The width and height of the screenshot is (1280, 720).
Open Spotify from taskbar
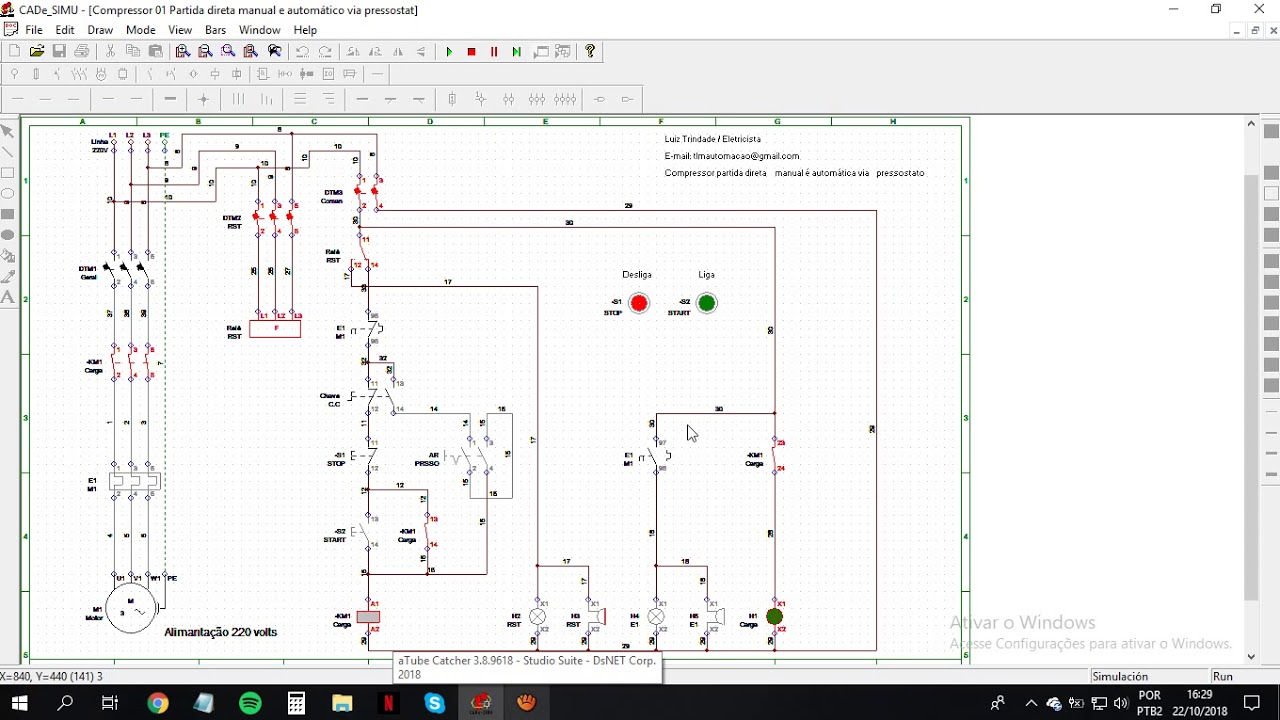click(x=250, y=703)
